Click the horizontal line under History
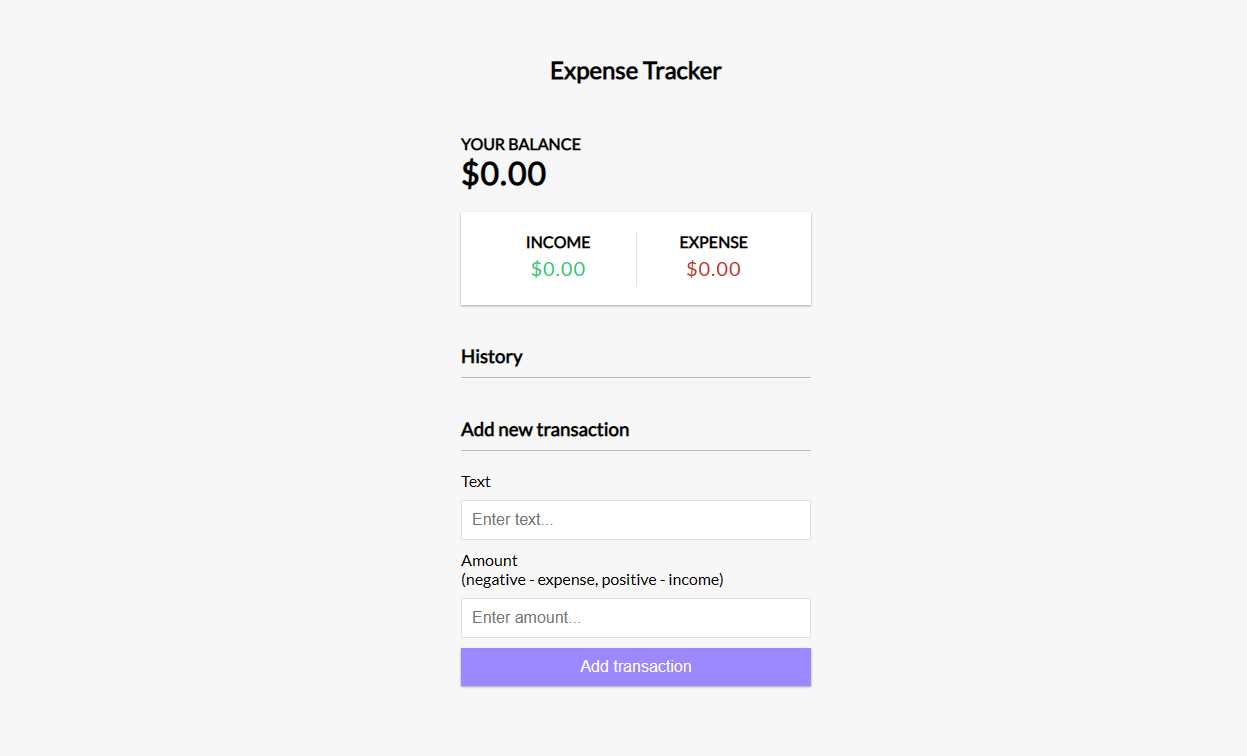Image resolution: width=1247 pixels, height=756 pixels. [635, 378]
